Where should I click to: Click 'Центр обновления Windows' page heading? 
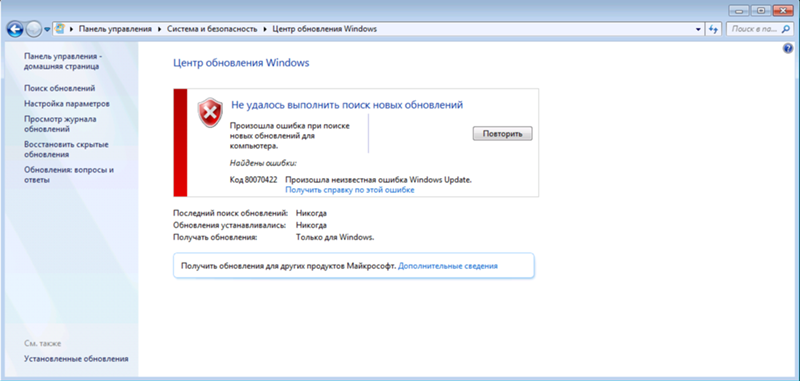(x=241, y=63)
